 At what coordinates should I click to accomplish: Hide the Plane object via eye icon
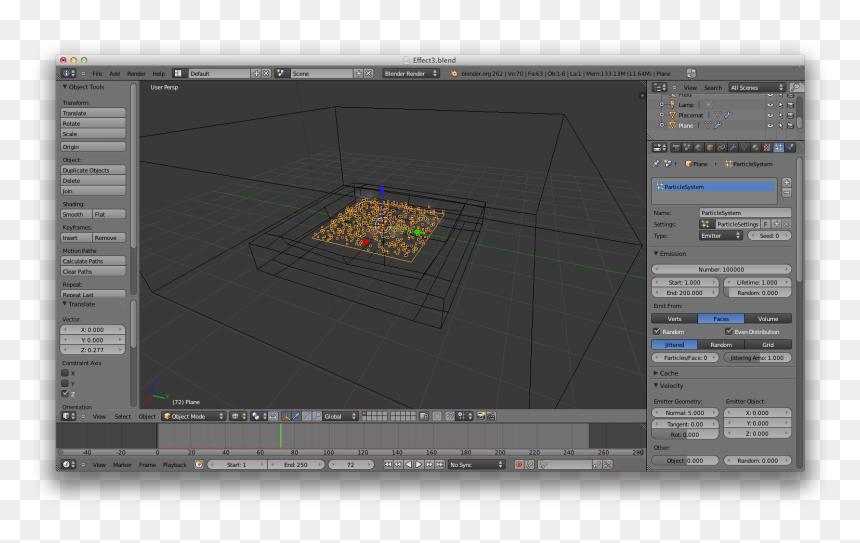[770, 126]
